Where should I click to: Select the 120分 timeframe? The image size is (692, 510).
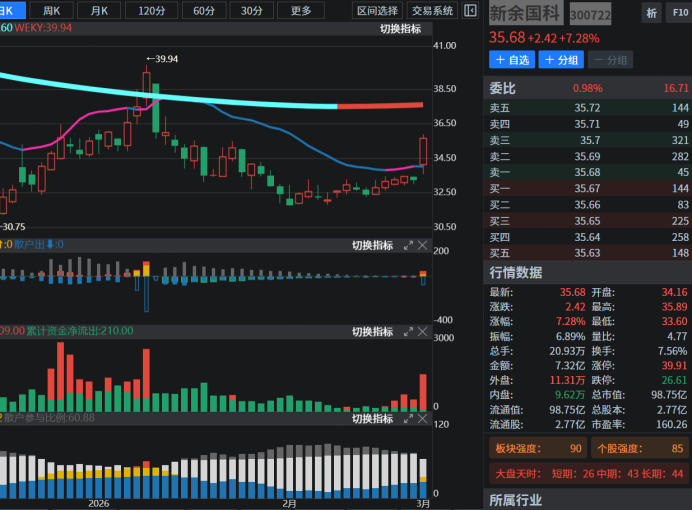point(152,11)
